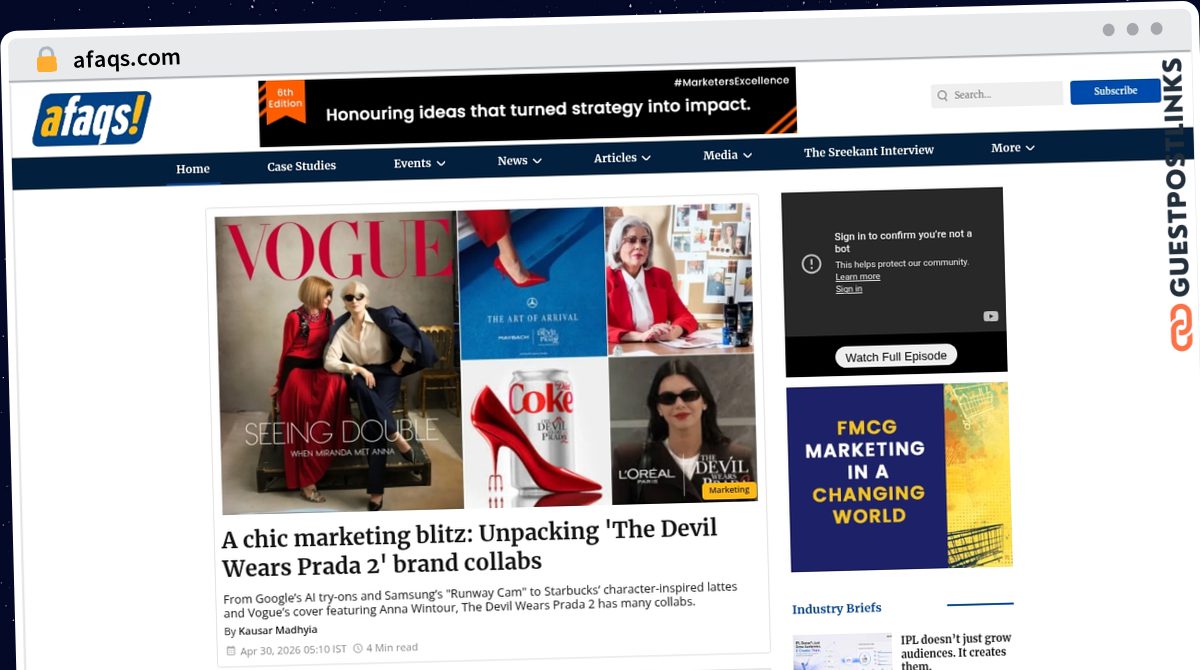The image size is (1200, 670).
Task: Open the IPL doesn't just grow audiences article
Action: tap(956, 650)
